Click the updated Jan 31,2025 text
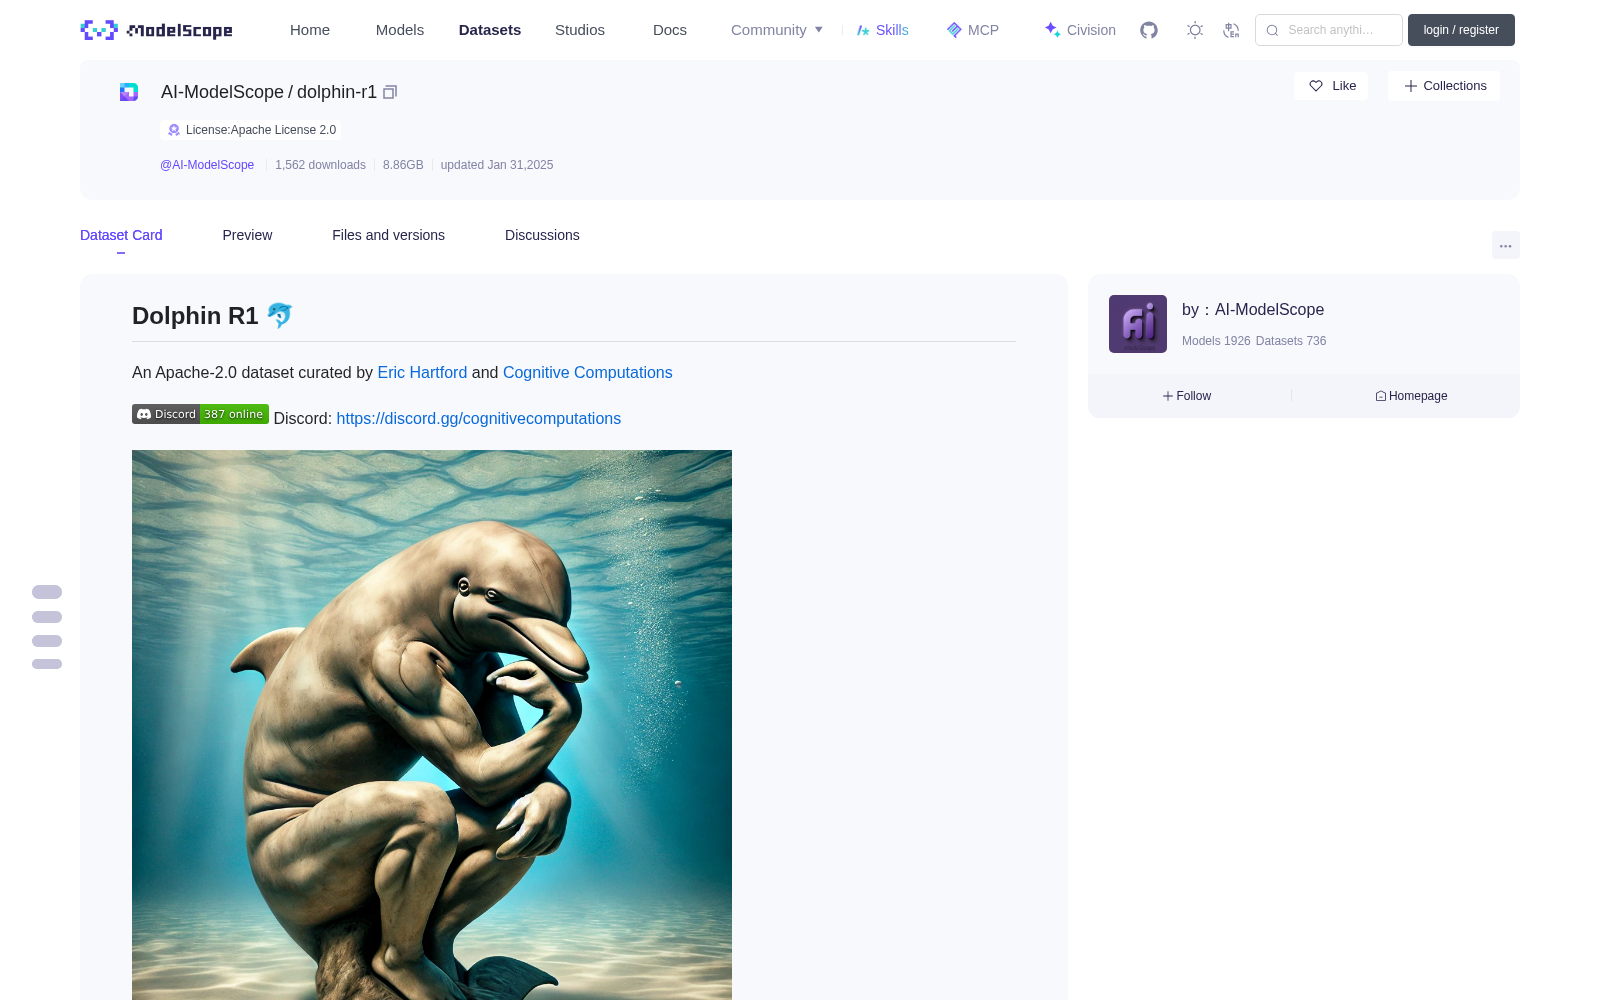This screenshot has width=1600, height=1000. coord(497,165)
